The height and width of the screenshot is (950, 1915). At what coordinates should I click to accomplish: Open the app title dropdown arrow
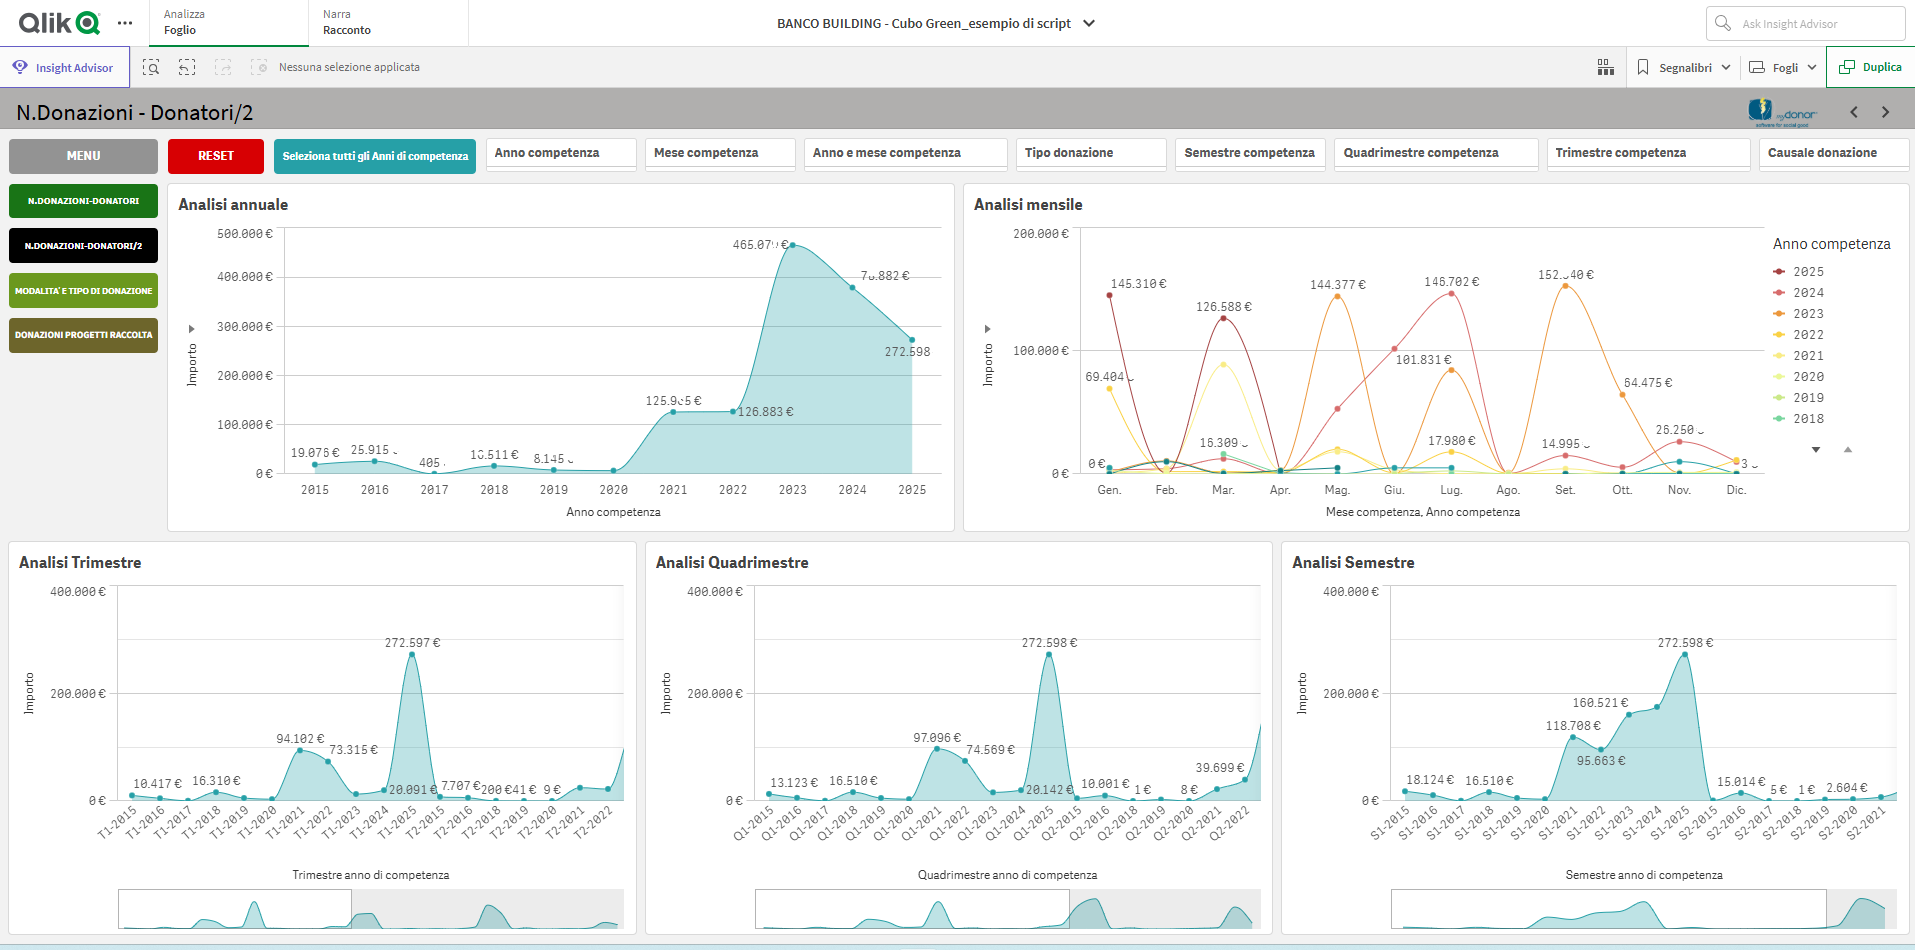(x=1089, y=23)
